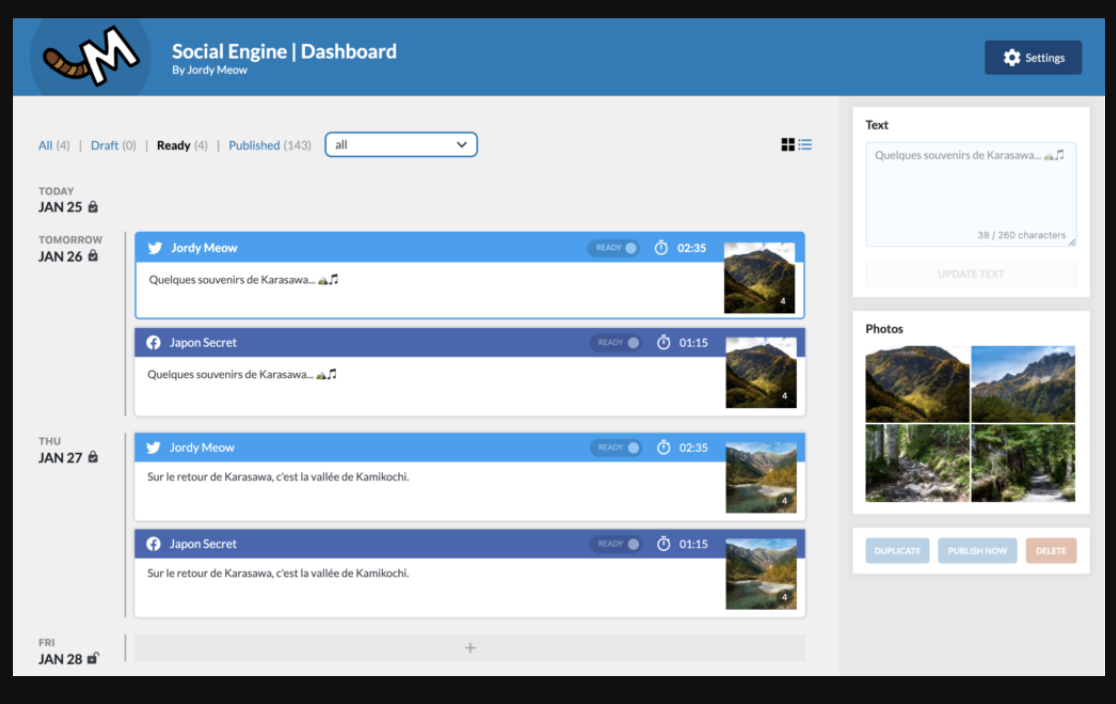Click Facebook icon on Jan 27 Japon Secret post
Viewport: 1116px width, 704px height.
click(153, 544)
